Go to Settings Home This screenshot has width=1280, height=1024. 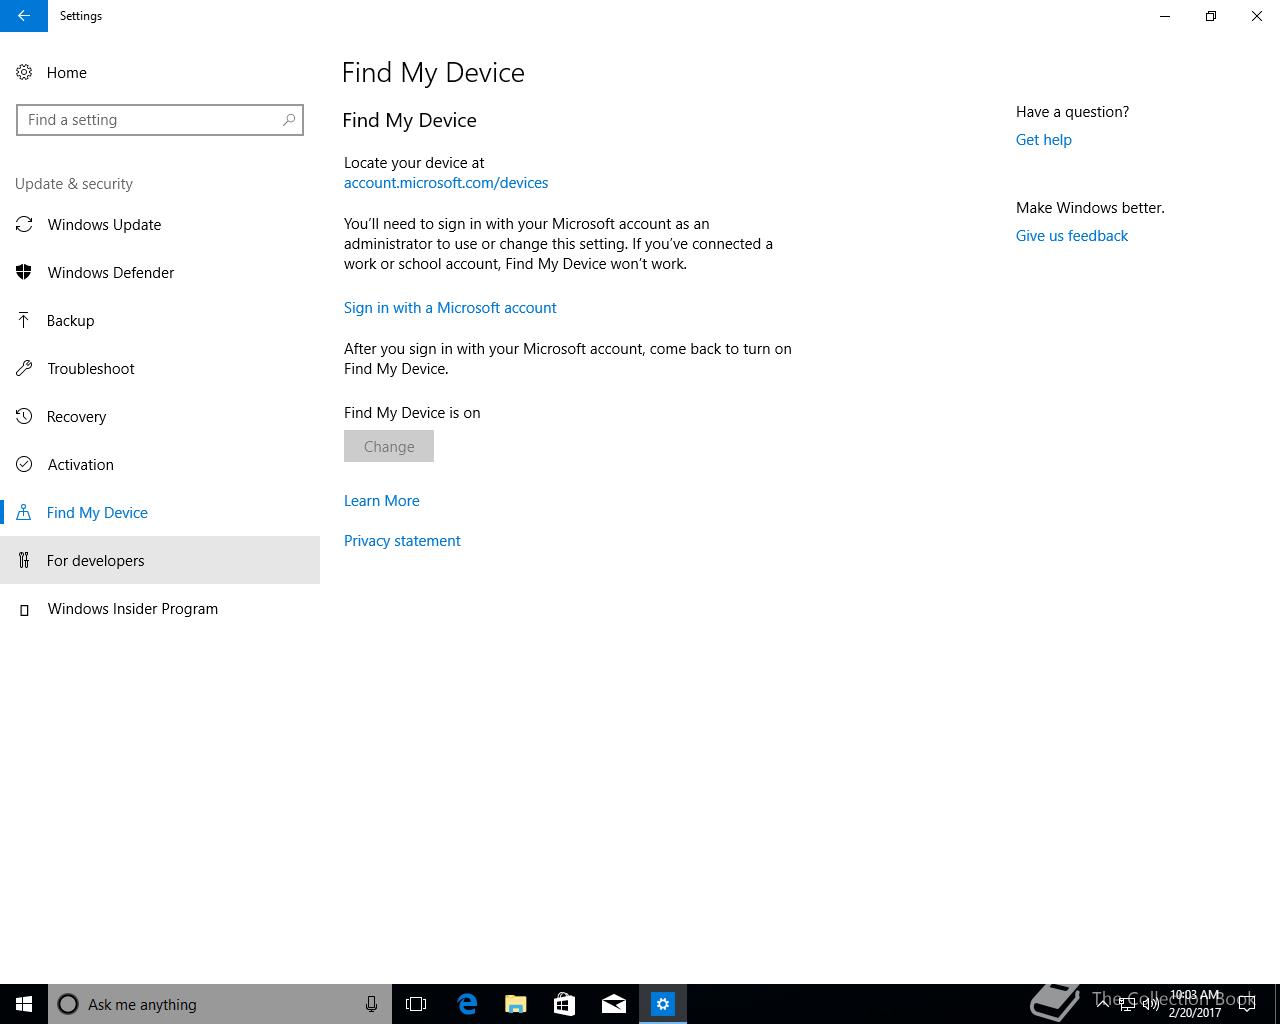[160, 72]
